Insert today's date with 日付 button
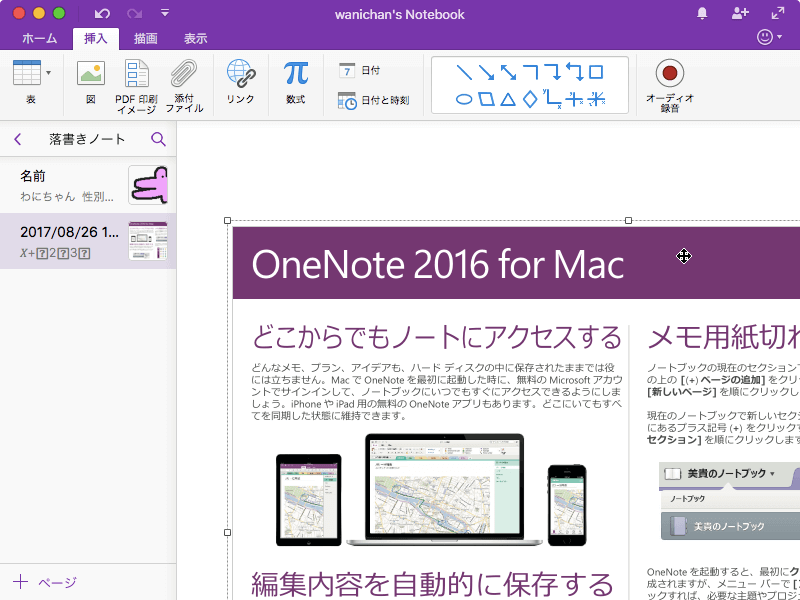Image resolution: width=800 pixels, height=600 pixels. coord(360,70)
